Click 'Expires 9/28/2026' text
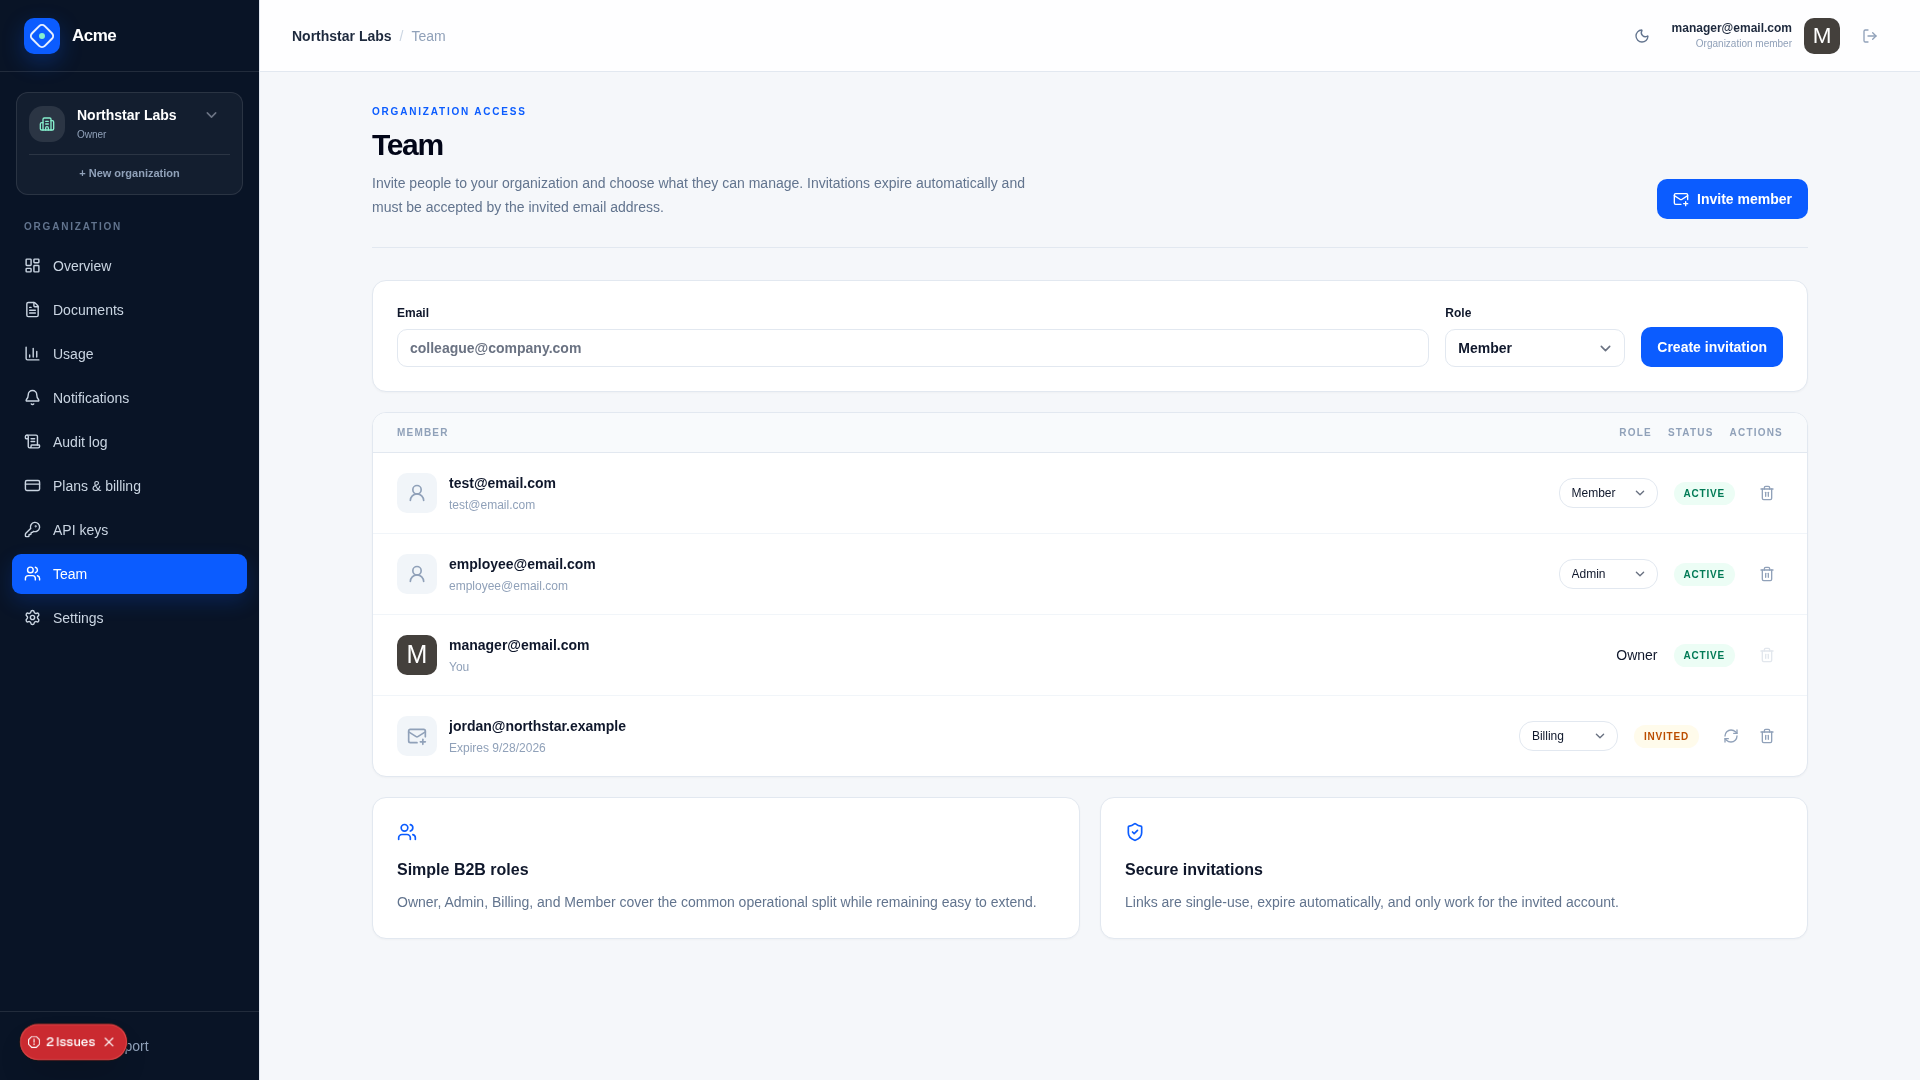 [497, 748]
